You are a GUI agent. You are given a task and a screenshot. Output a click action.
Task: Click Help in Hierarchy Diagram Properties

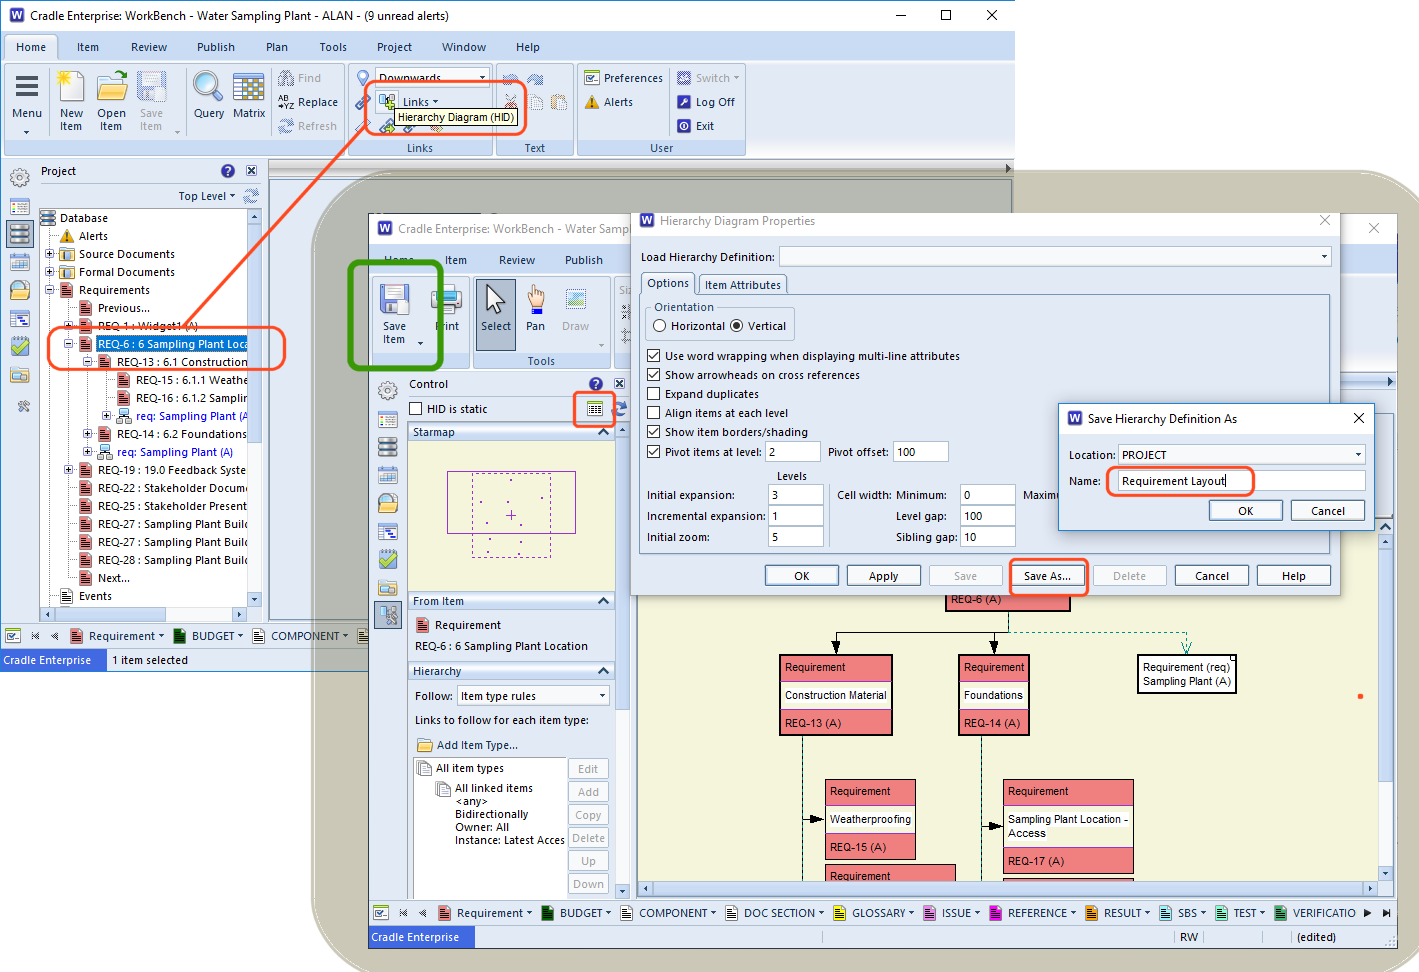tap(1294, 576)
